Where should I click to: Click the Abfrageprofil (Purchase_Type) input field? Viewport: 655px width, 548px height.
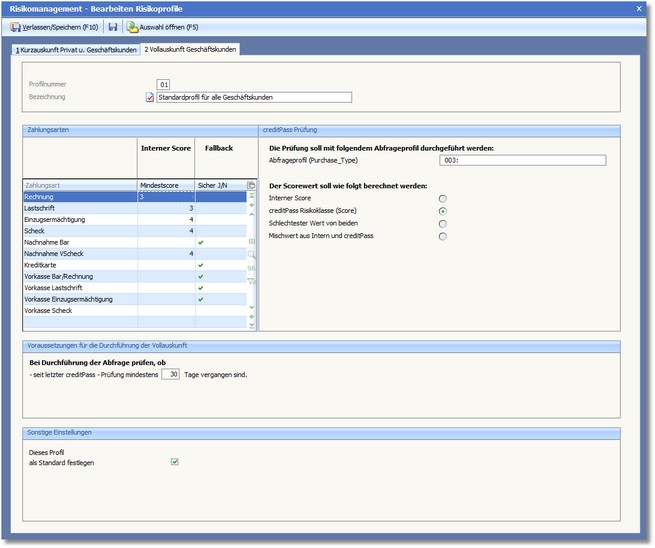(522, 159)
